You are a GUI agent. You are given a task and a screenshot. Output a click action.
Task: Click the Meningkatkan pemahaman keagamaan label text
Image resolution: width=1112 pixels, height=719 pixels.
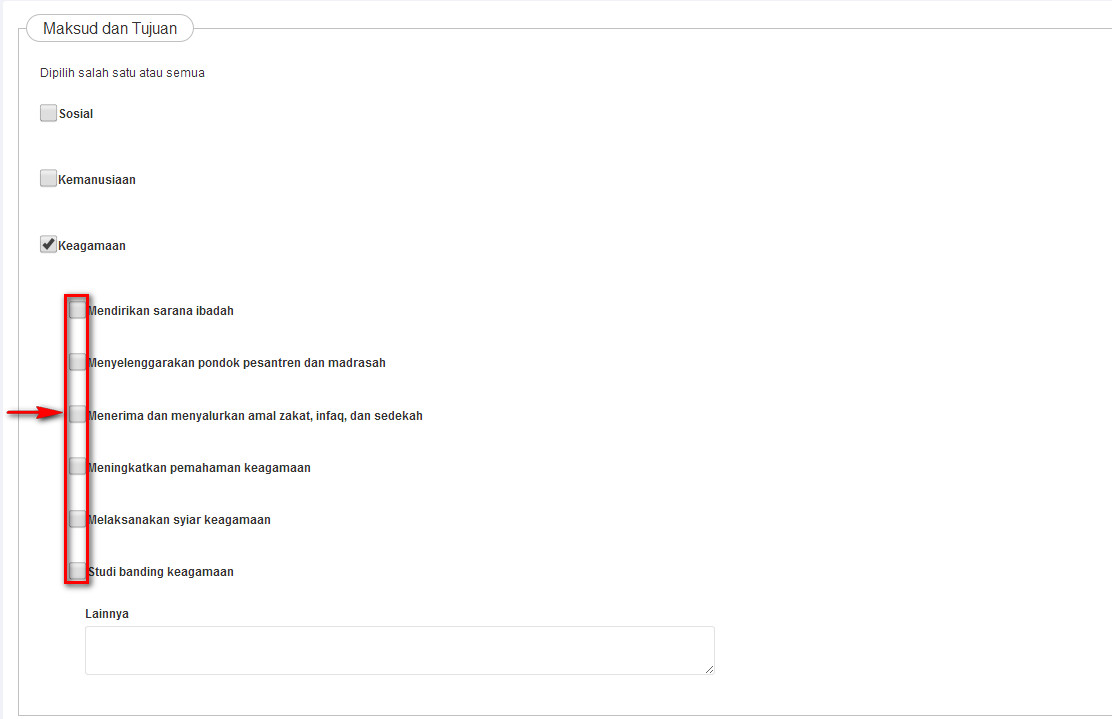click(x=199, y=468)
